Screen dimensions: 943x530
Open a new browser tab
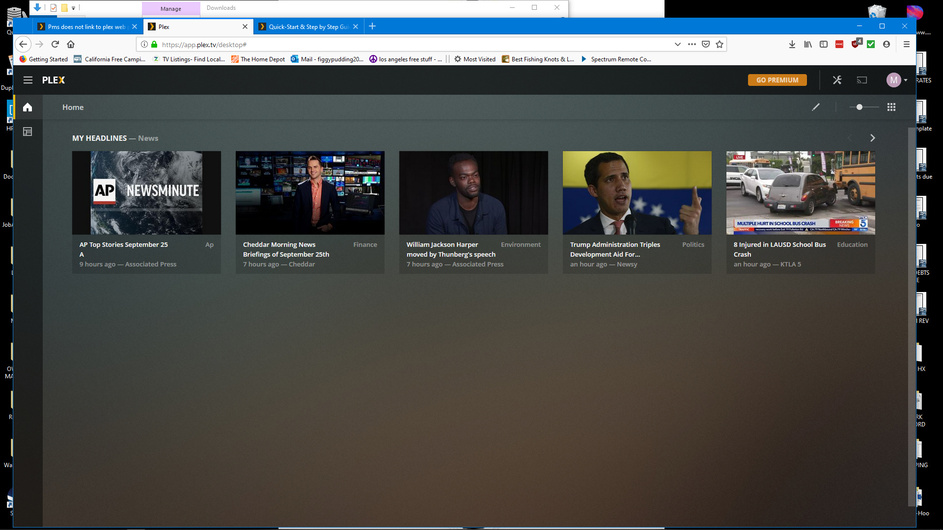(x=372, y=26)
